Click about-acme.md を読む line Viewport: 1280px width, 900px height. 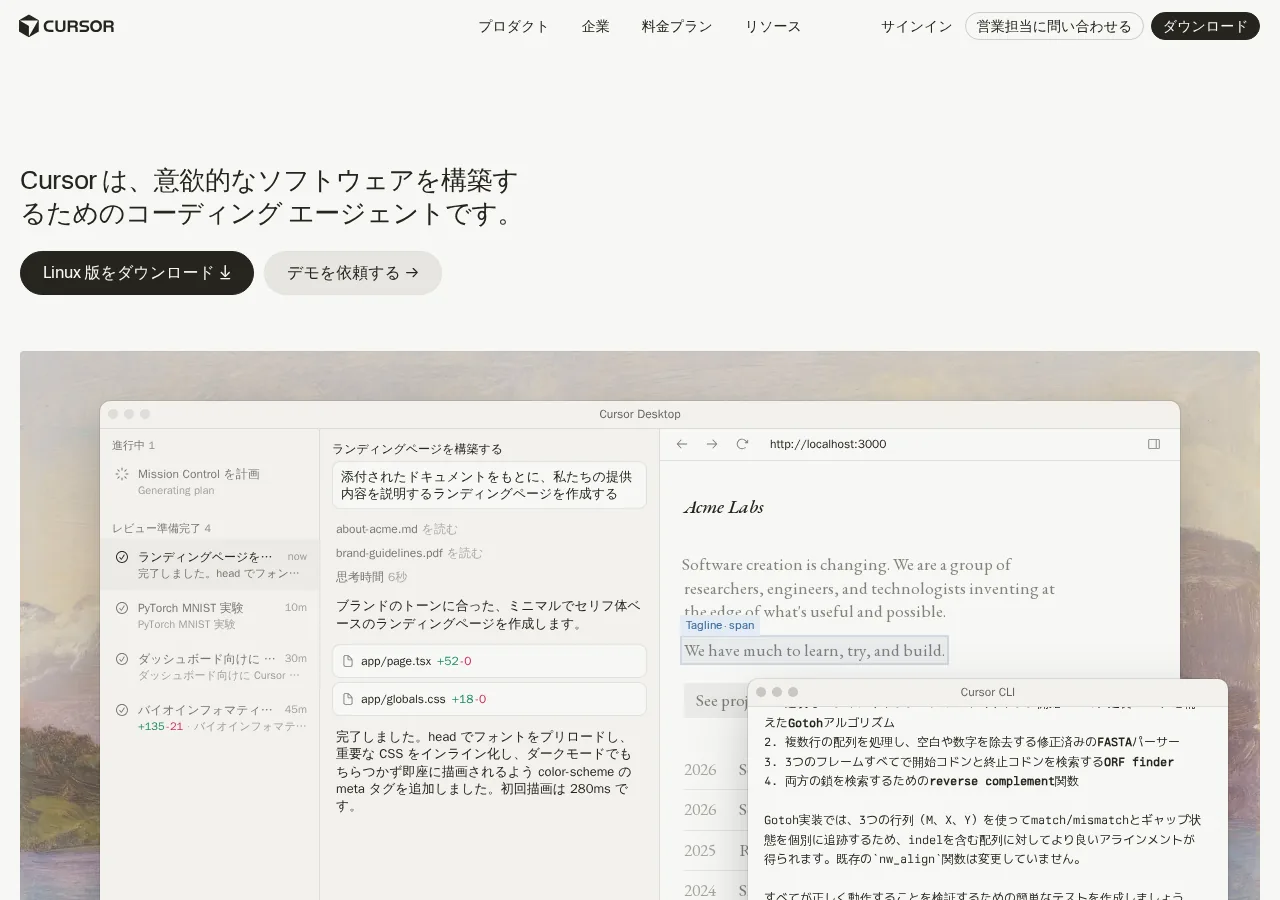[397, 529]
